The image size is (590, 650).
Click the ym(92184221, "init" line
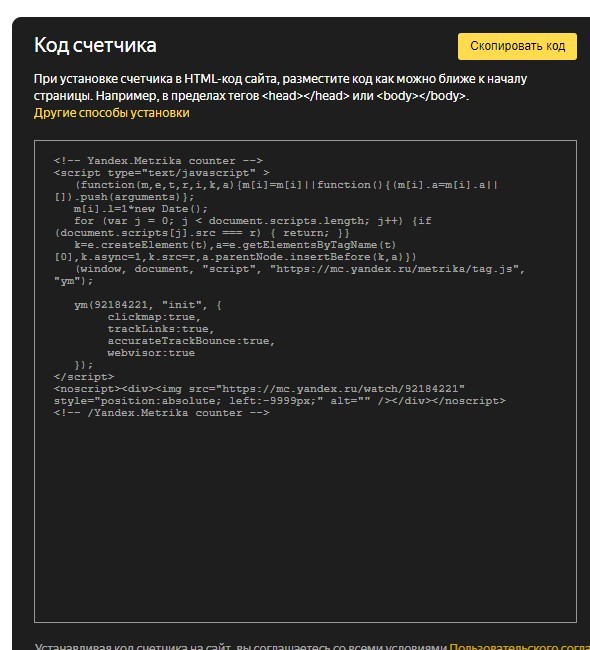[x=148, y=305]
